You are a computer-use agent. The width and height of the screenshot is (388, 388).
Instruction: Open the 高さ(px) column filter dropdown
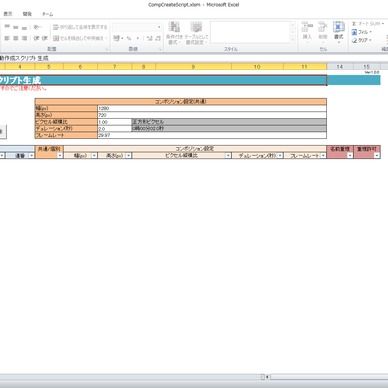tap(129, 155)
